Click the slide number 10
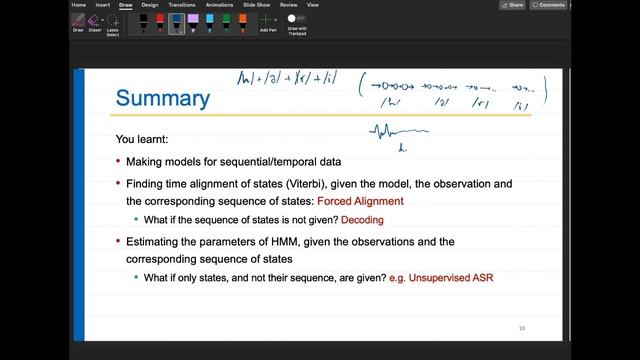Image resolution: width=640 pixels, height=360 pixels. tap(522, 328)
